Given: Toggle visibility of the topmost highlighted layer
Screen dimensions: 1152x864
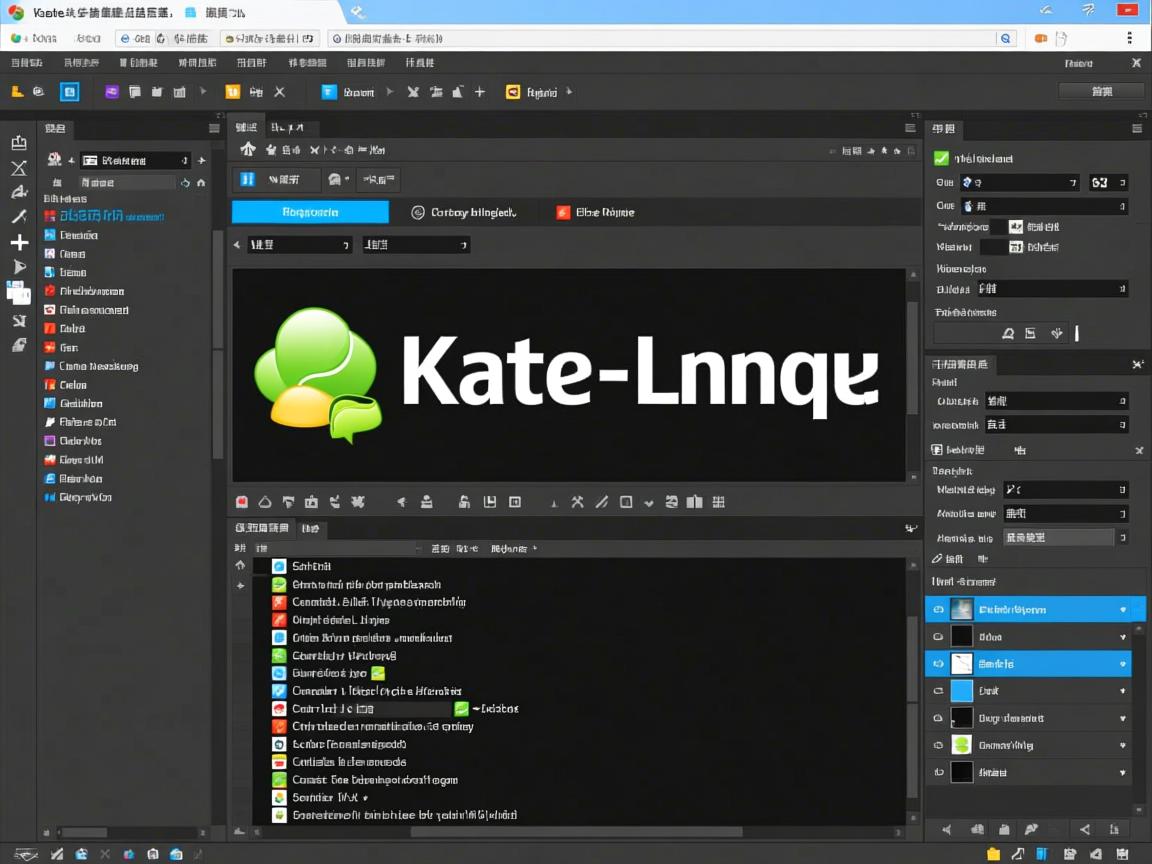Looking at the screenshot, I should (937, 608).
